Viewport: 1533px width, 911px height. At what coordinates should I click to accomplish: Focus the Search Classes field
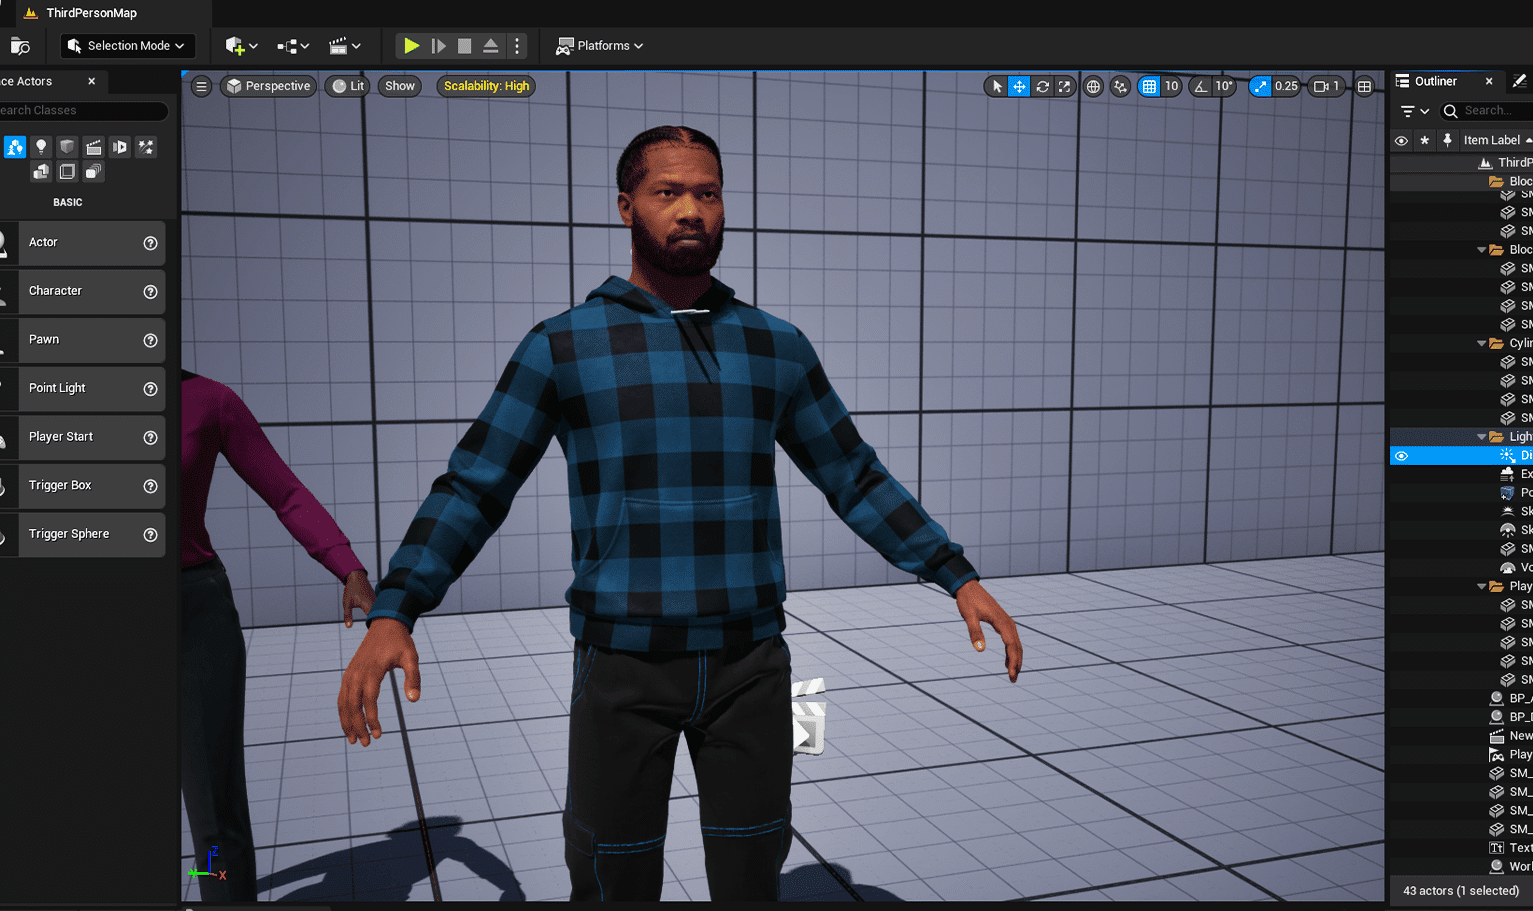[83, 111]
